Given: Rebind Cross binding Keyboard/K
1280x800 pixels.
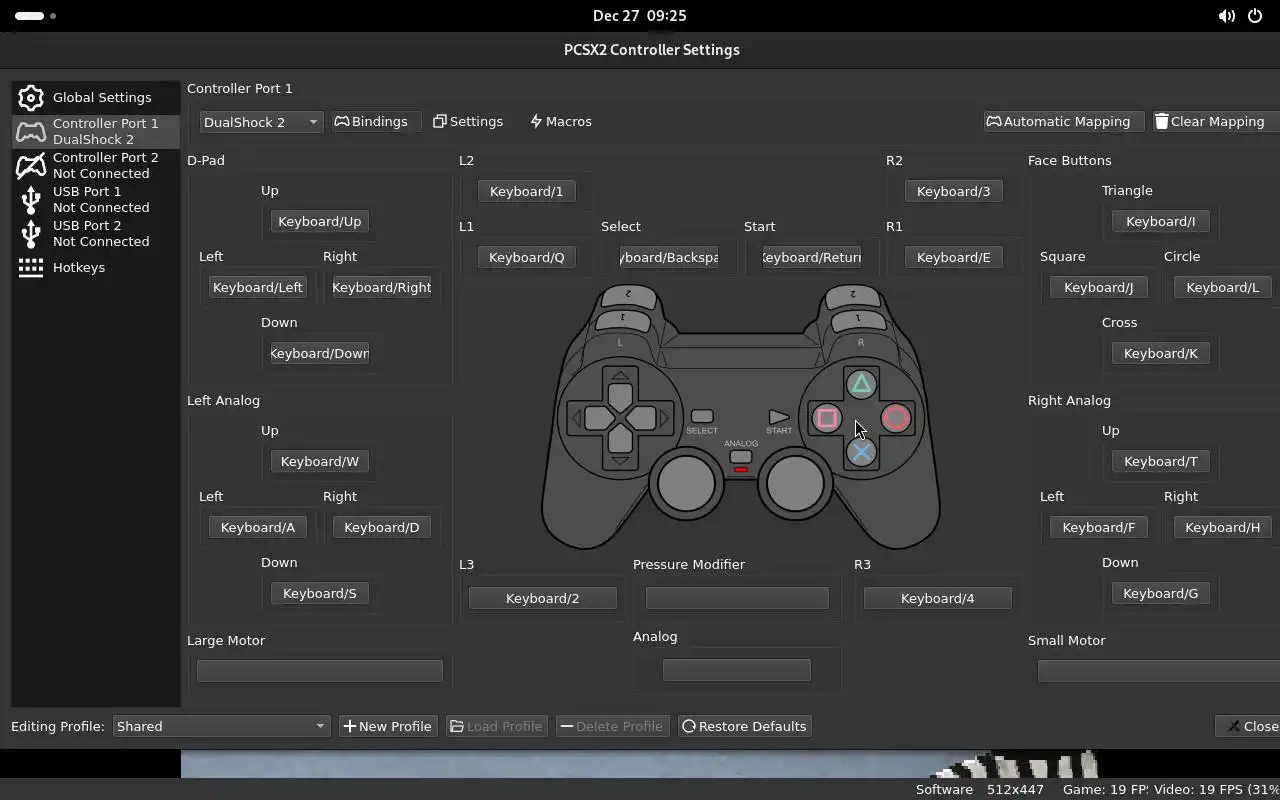Looking at the screenshot, I should point(1161,353).
